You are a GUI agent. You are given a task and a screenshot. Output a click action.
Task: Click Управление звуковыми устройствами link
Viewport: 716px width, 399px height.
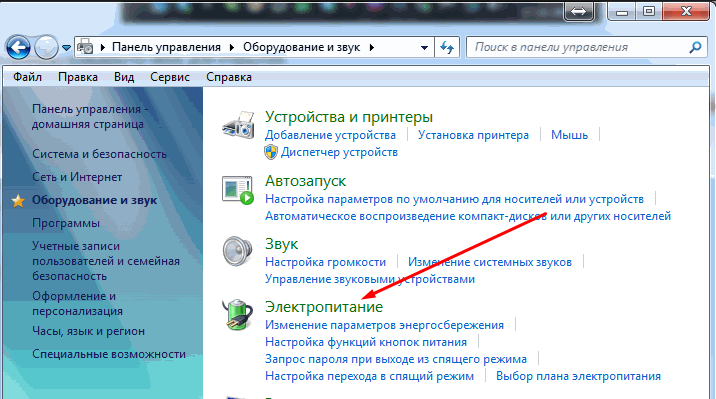click(x=370, y=279)
